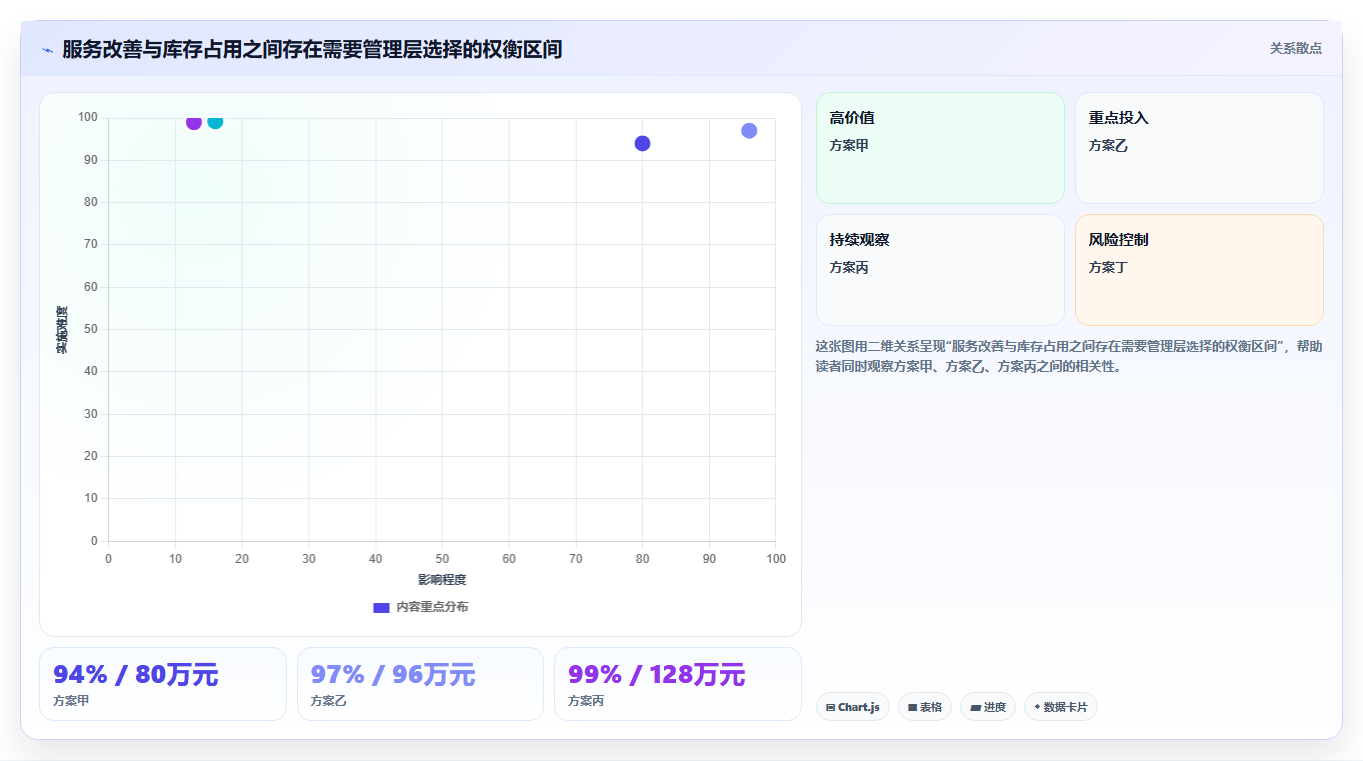Click the star icon in 数据卡片 chip

point(1037,707)
